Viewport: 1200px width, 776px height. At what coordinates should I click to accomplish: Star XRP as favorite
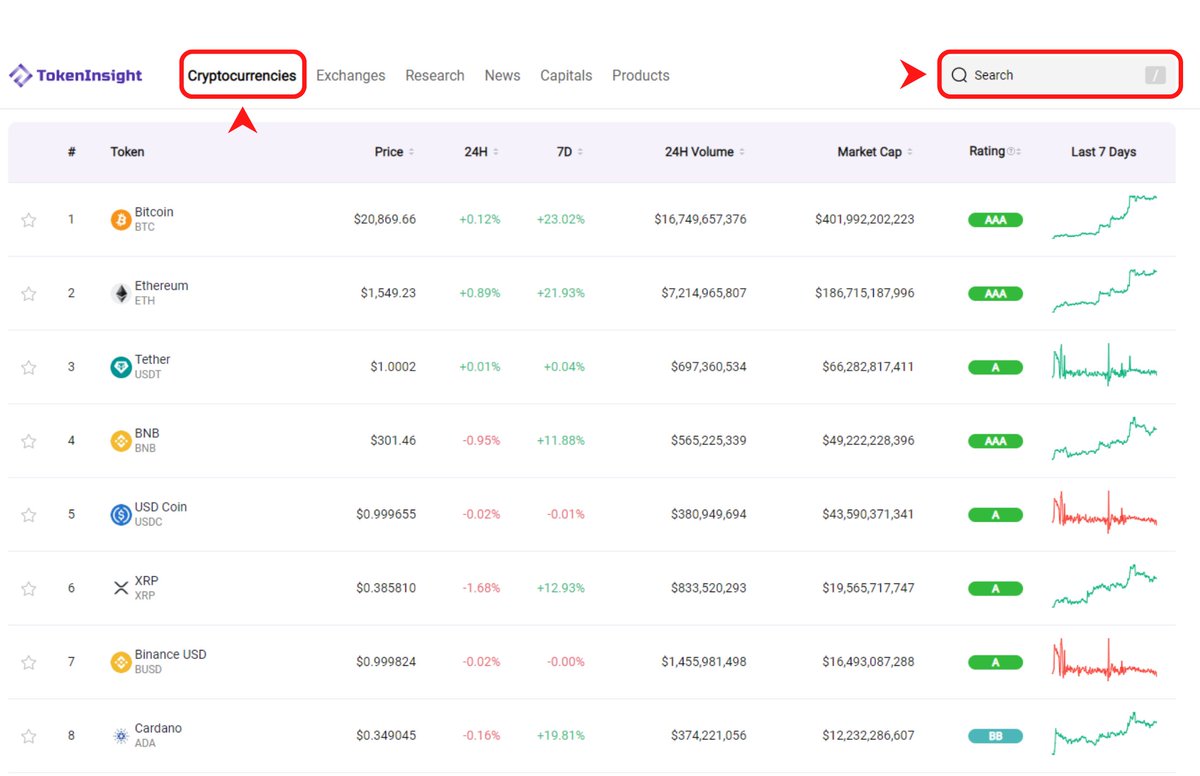[29, 589]
